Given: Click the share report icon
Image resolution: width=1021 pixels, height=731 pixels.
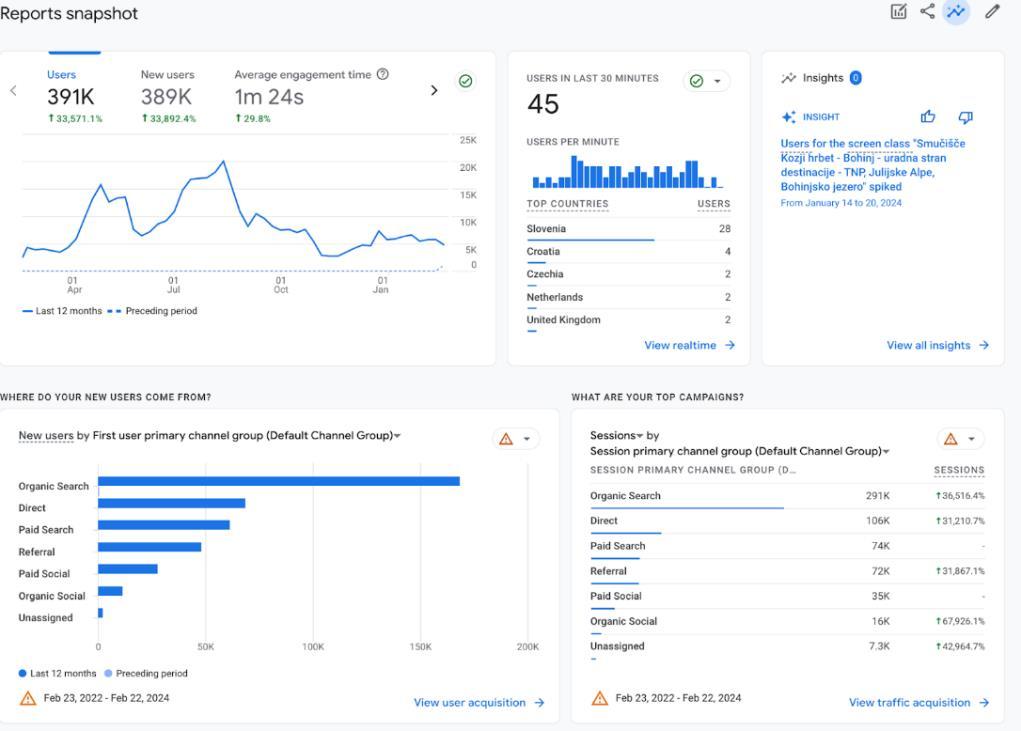Looking at the screenshot, I should [x=927, y=11].
